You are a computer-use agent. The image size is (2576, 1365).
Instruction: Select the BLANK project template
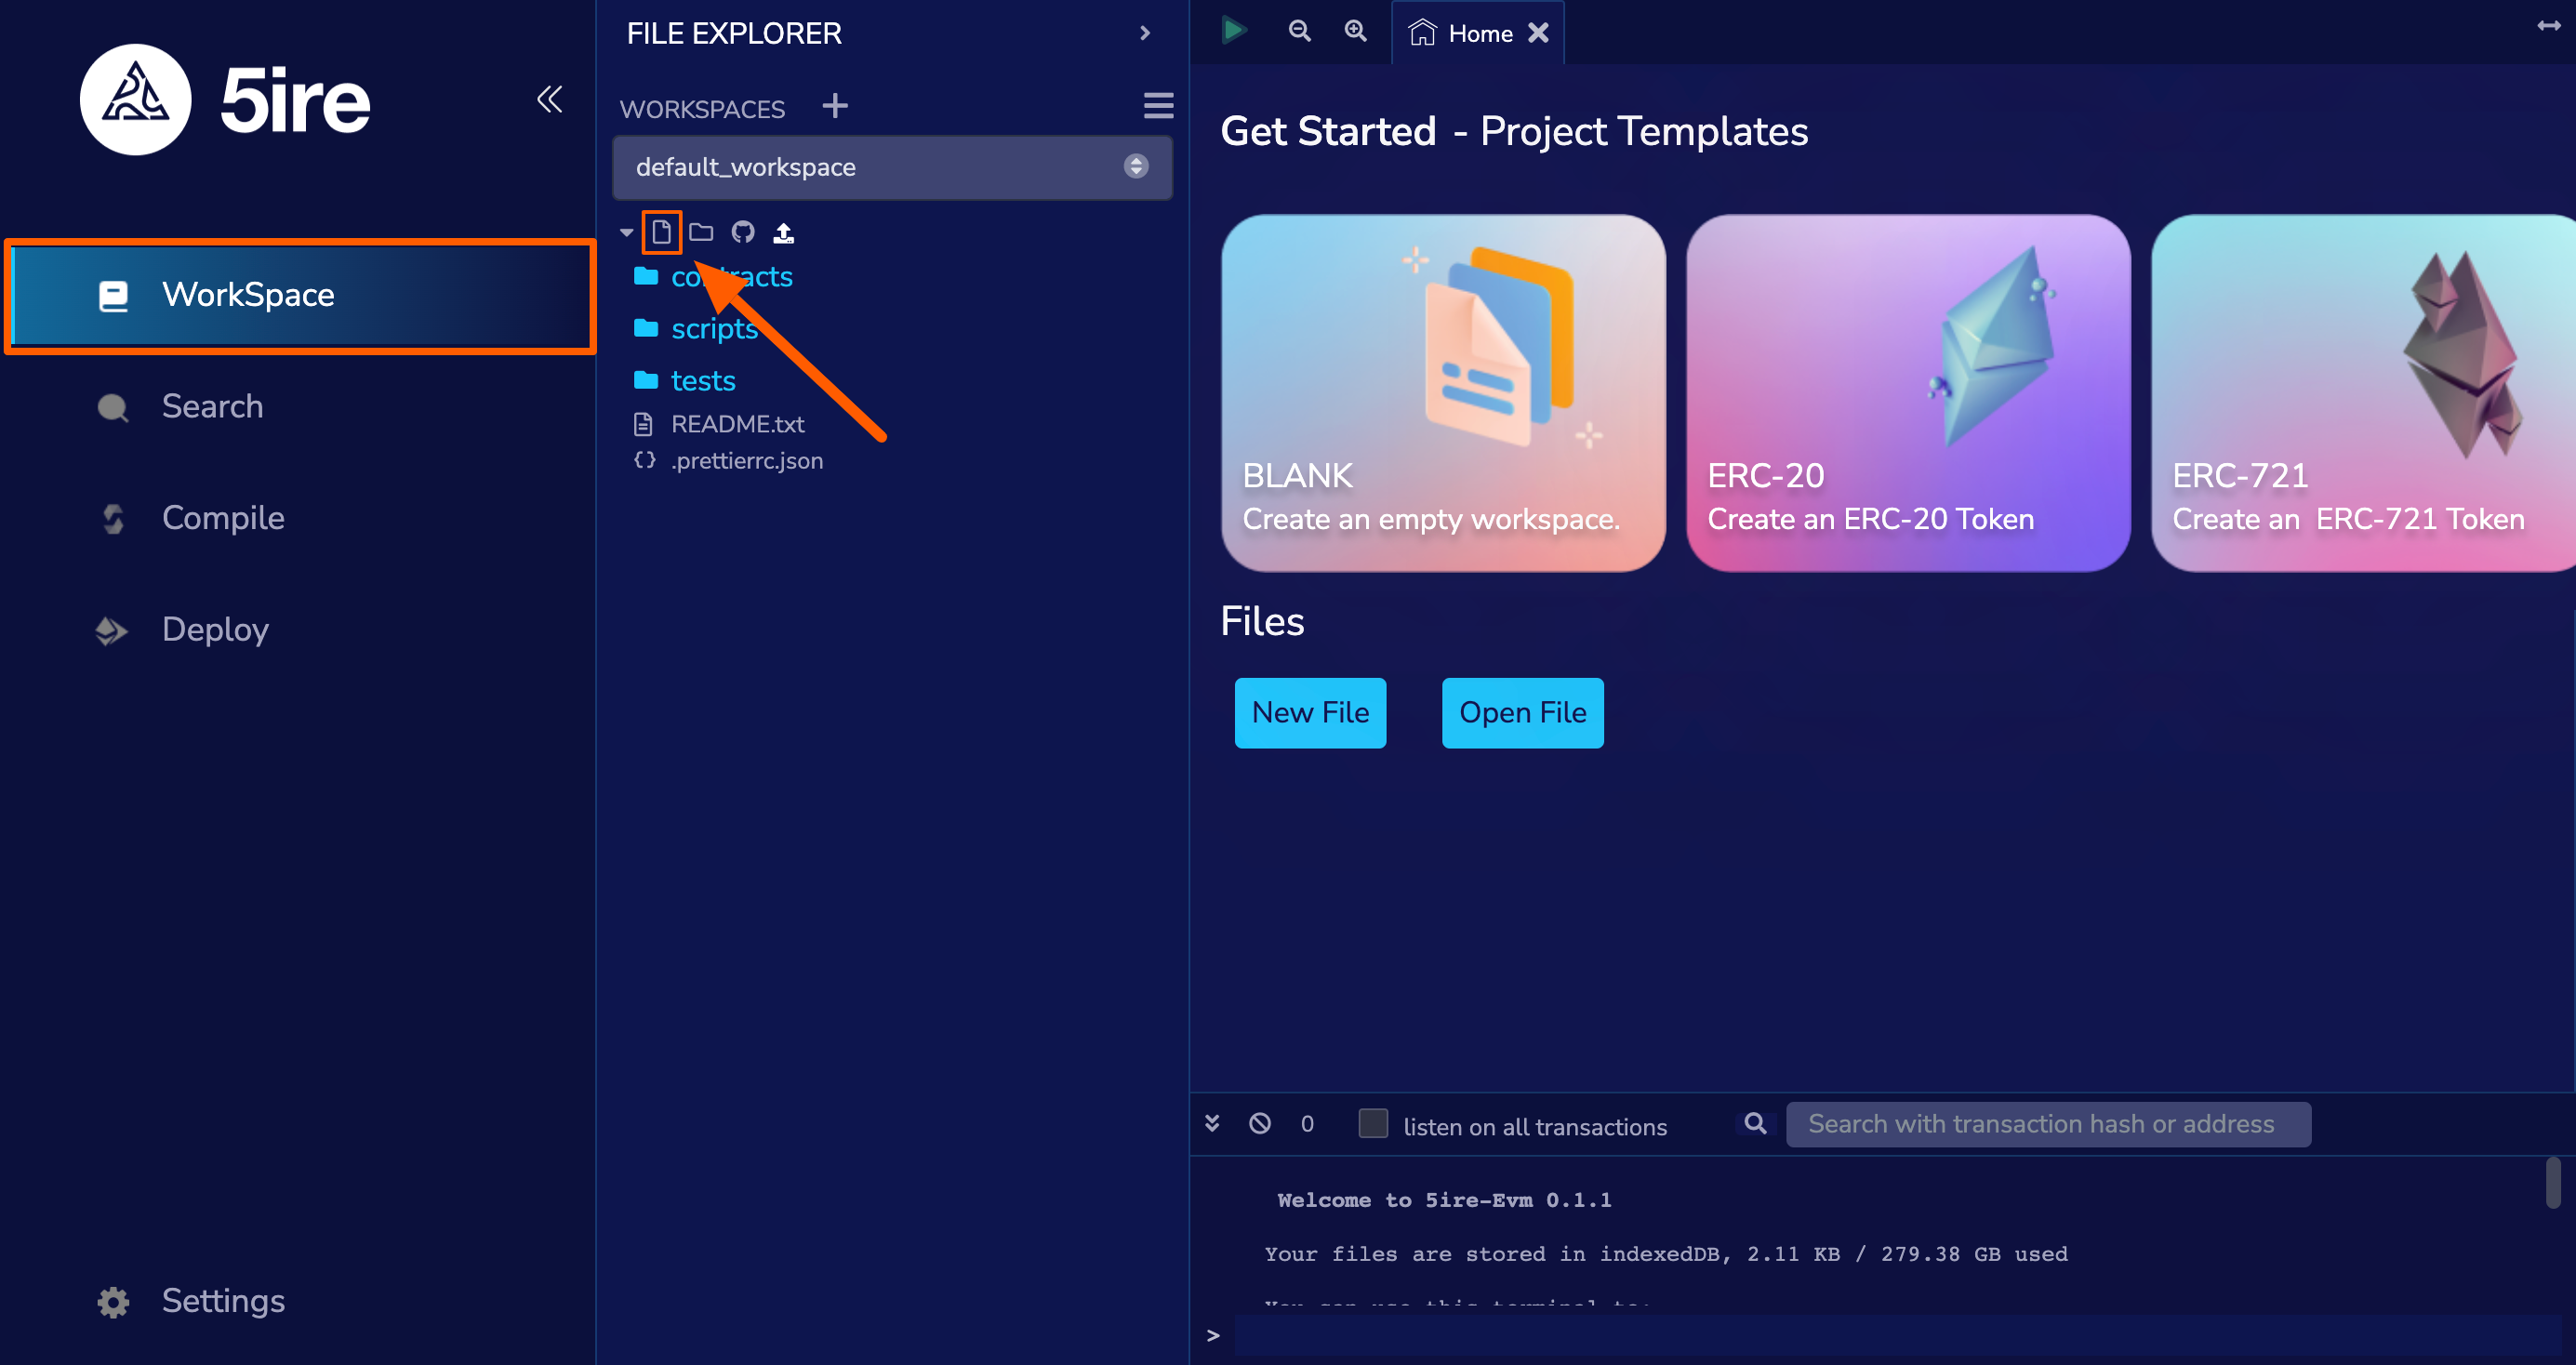click(x=1443, y=393)
